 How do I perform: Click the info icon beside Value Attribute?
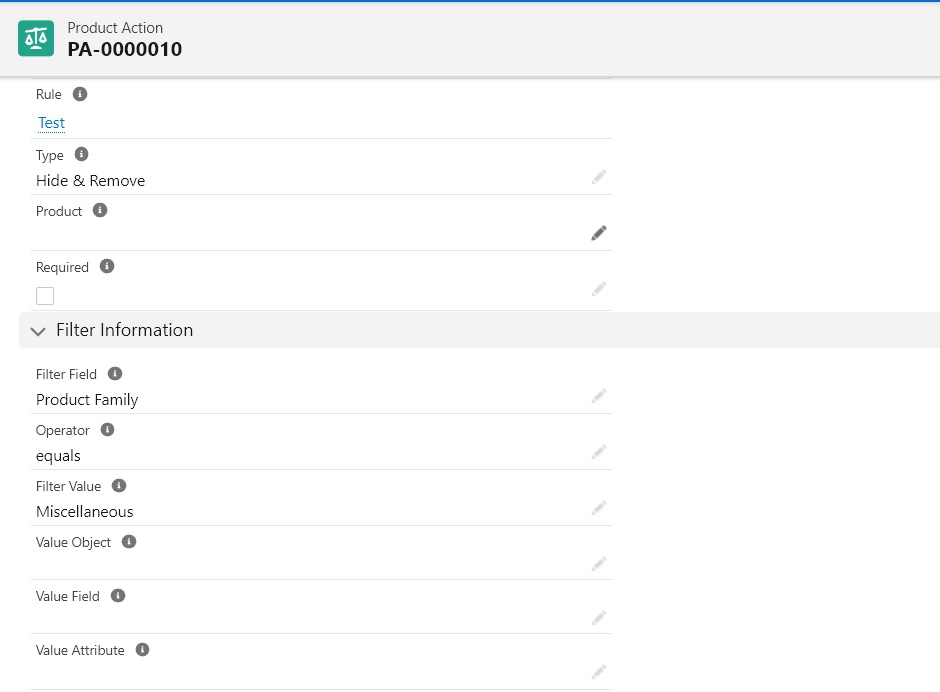coord(142,649)
